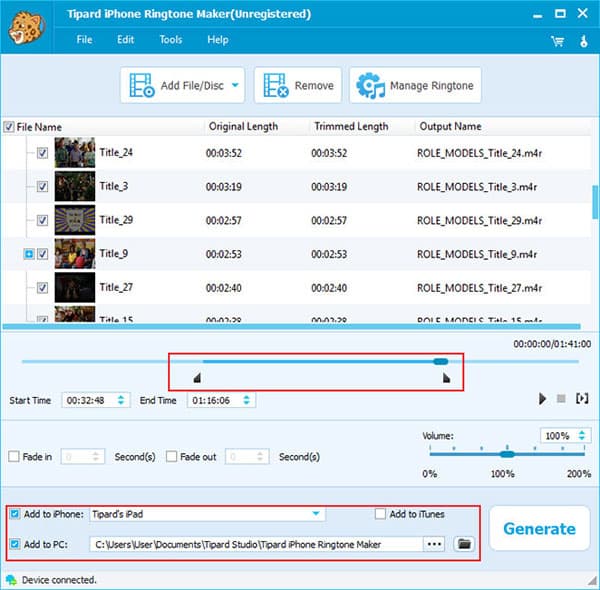Click the Remove button

click(298, 86)
